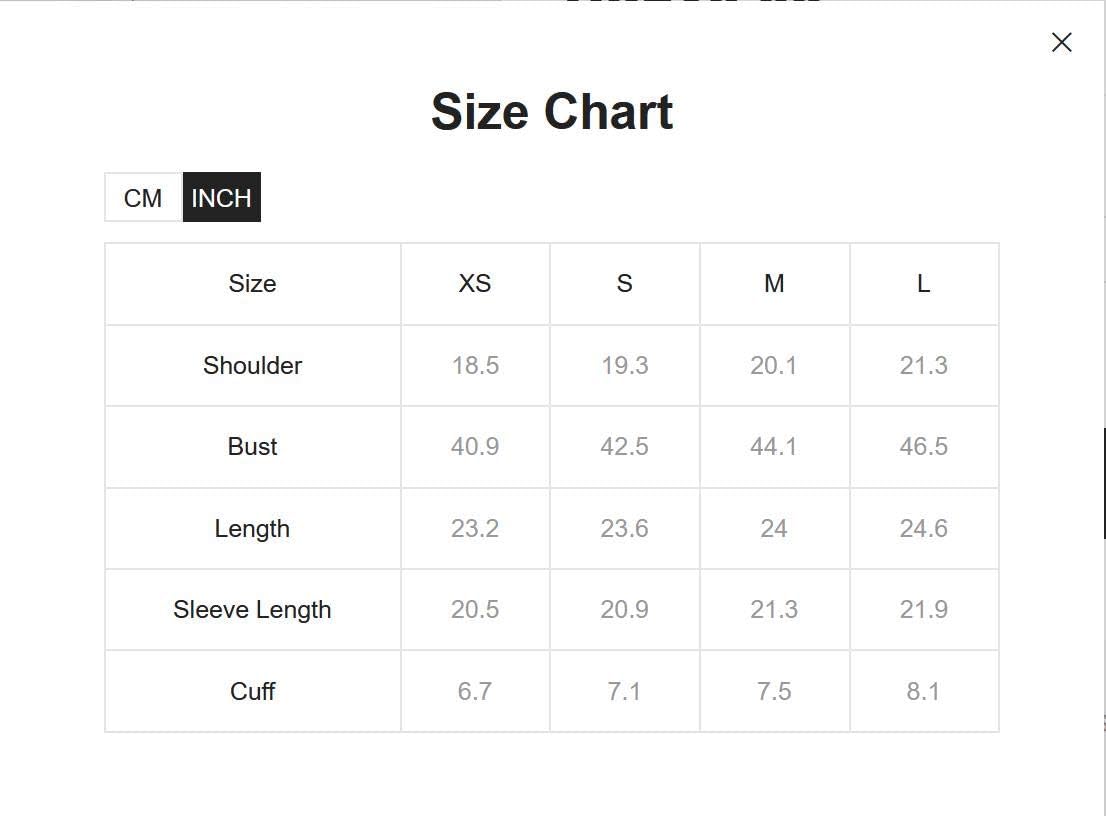Close the Size Chart dialog

point(1061,42)
